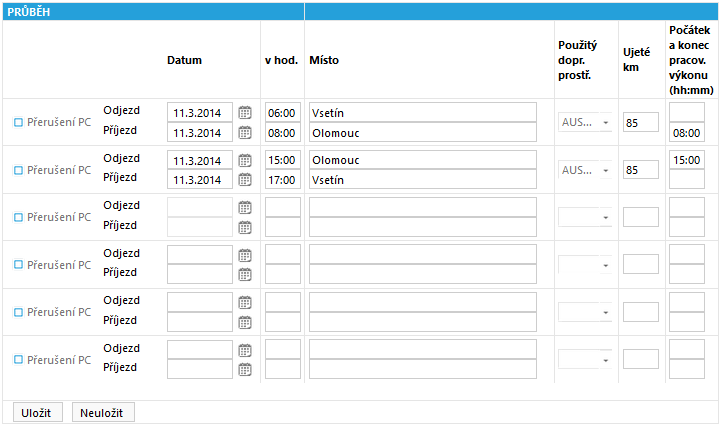
Task: Click the Datum column header
Action: pyautogui.click(x=184, y=60)
